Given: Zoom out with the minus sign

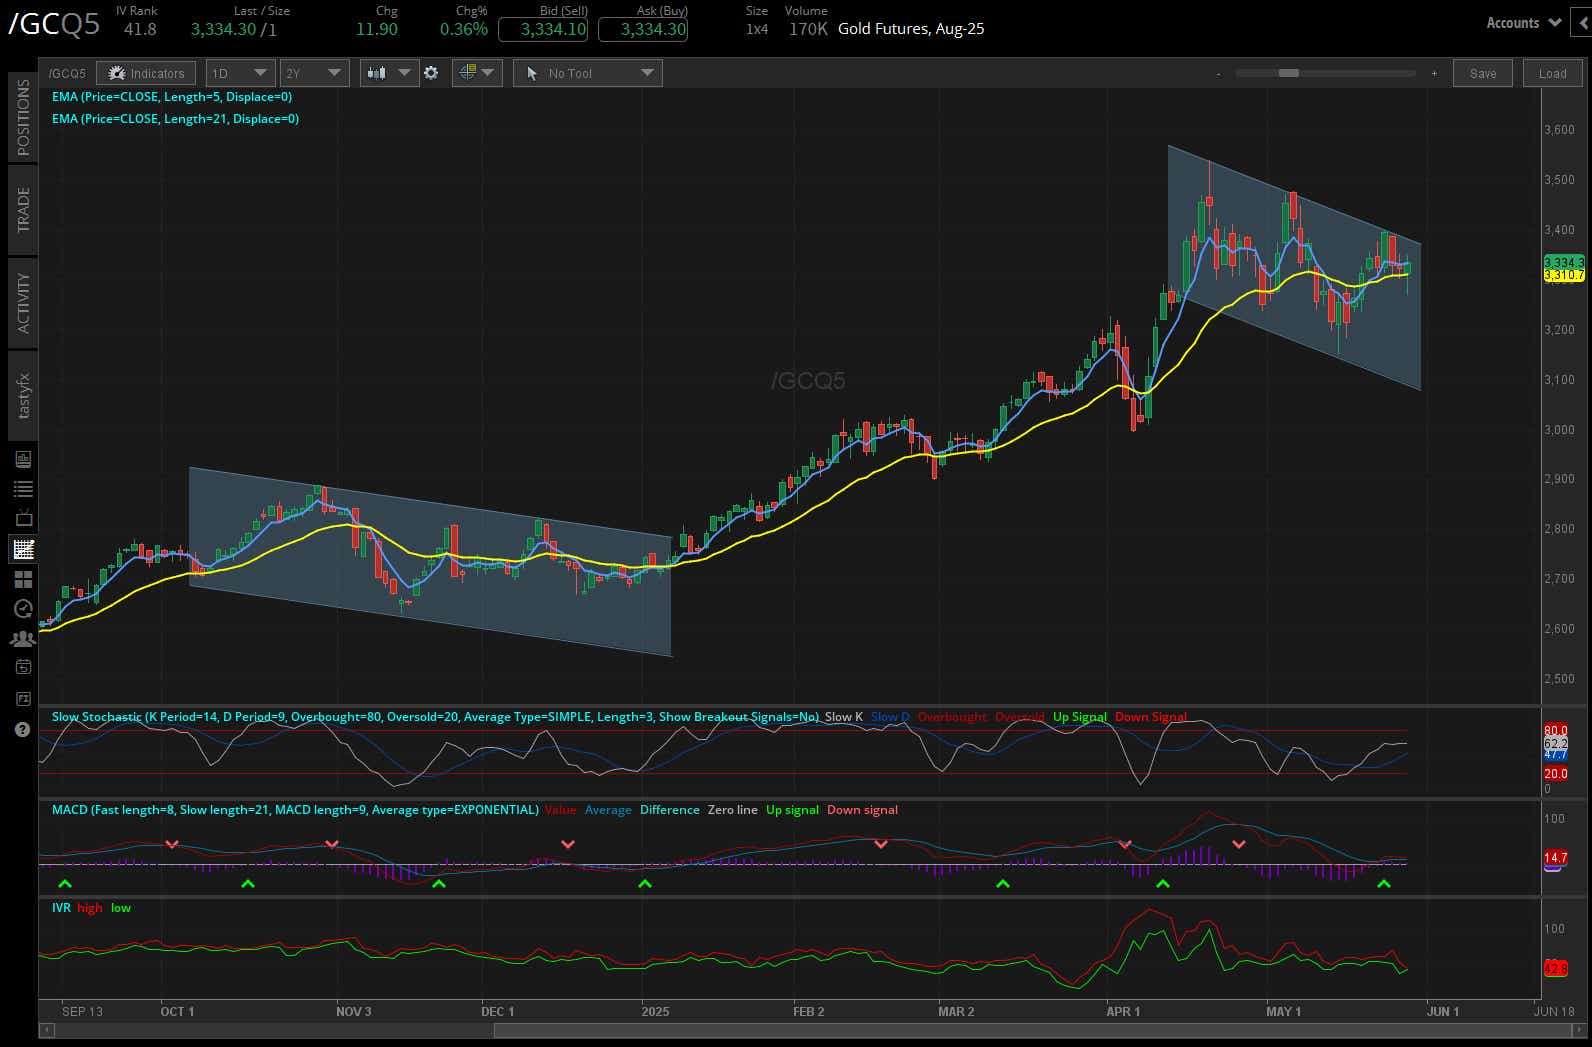Looking at the screenshot, I should point(1218,73).
